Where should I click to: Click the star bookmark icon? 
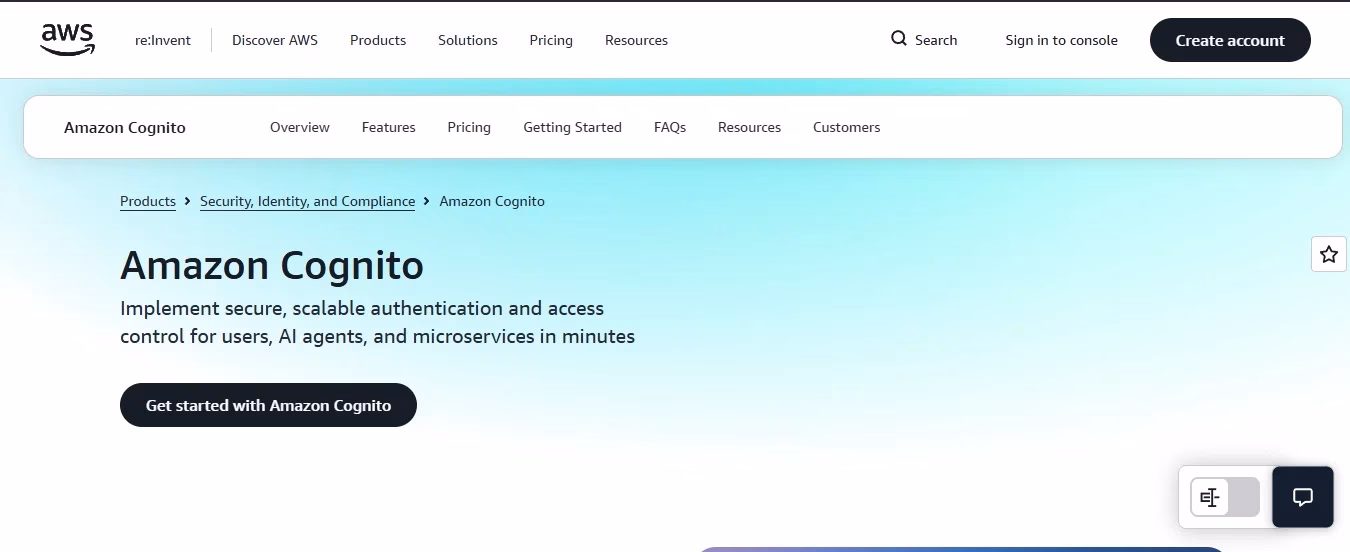[1328, 254]
